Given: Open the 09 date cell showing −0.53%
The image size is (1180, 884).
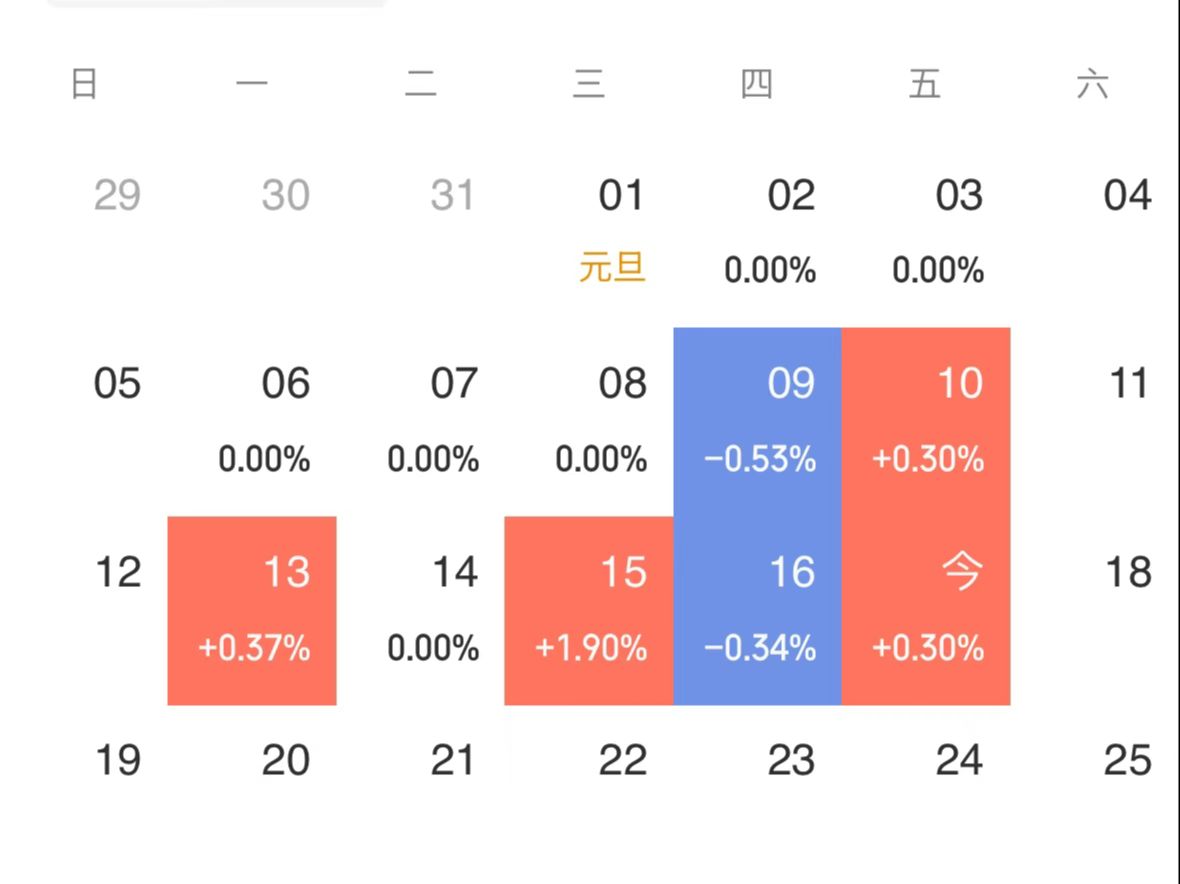Looking at the screenshot, I should click(x=757, y=421).
